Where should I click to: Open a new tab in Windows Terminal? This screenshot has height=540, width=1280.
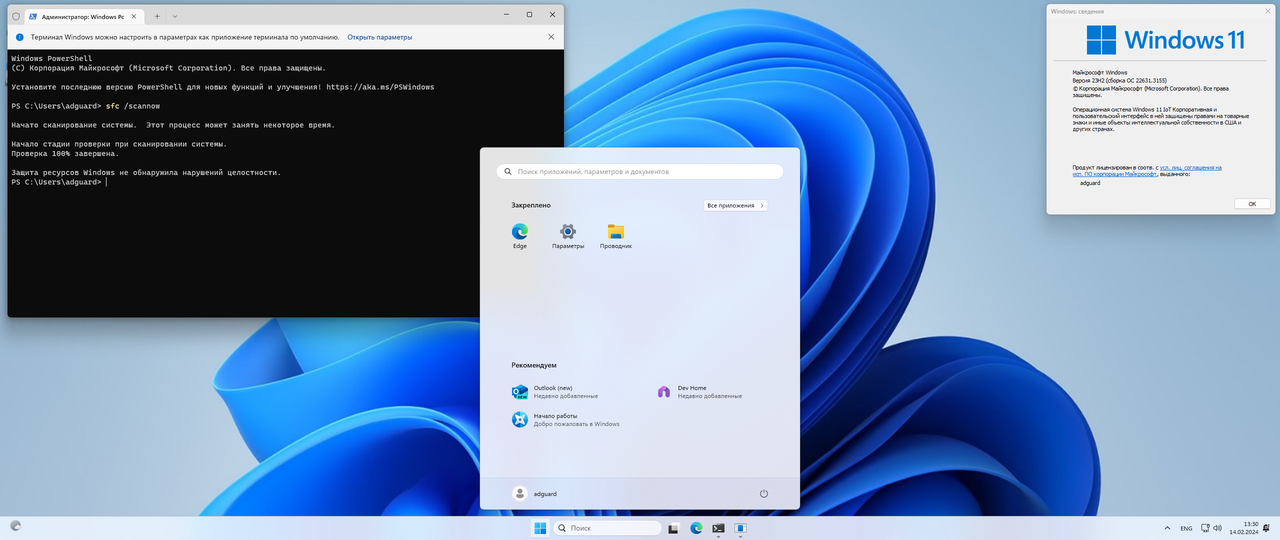click(x=157, y=16)
